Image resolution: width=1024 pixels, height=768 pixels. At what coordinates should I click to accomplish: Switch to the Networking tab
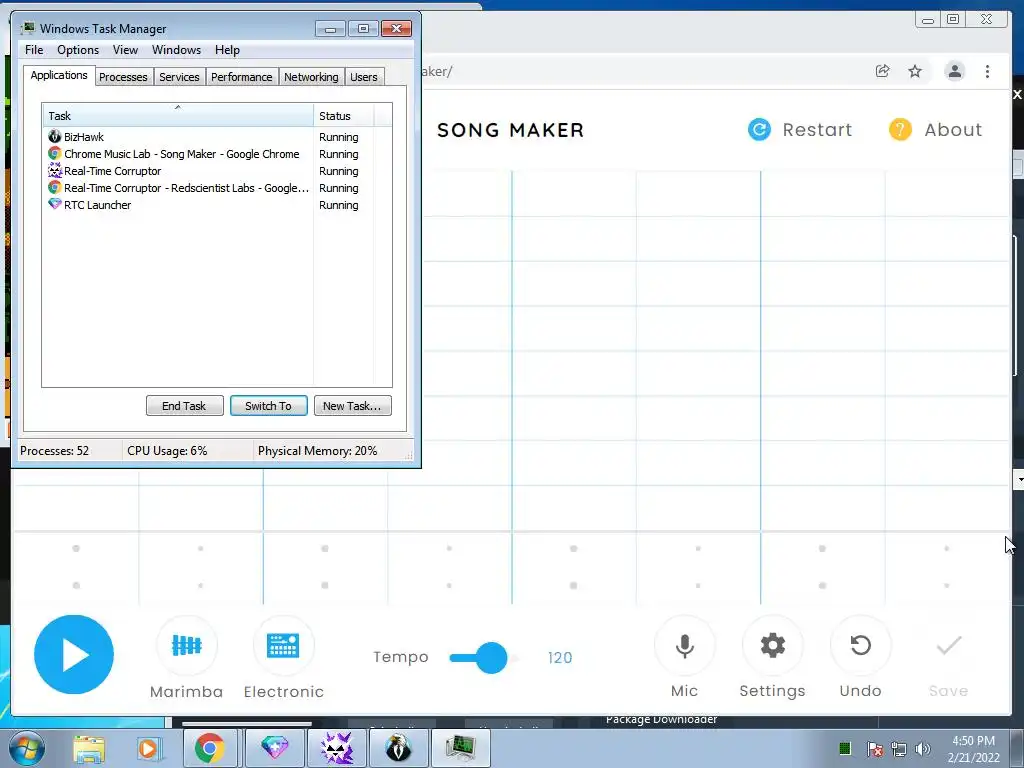tap(311, 77)
